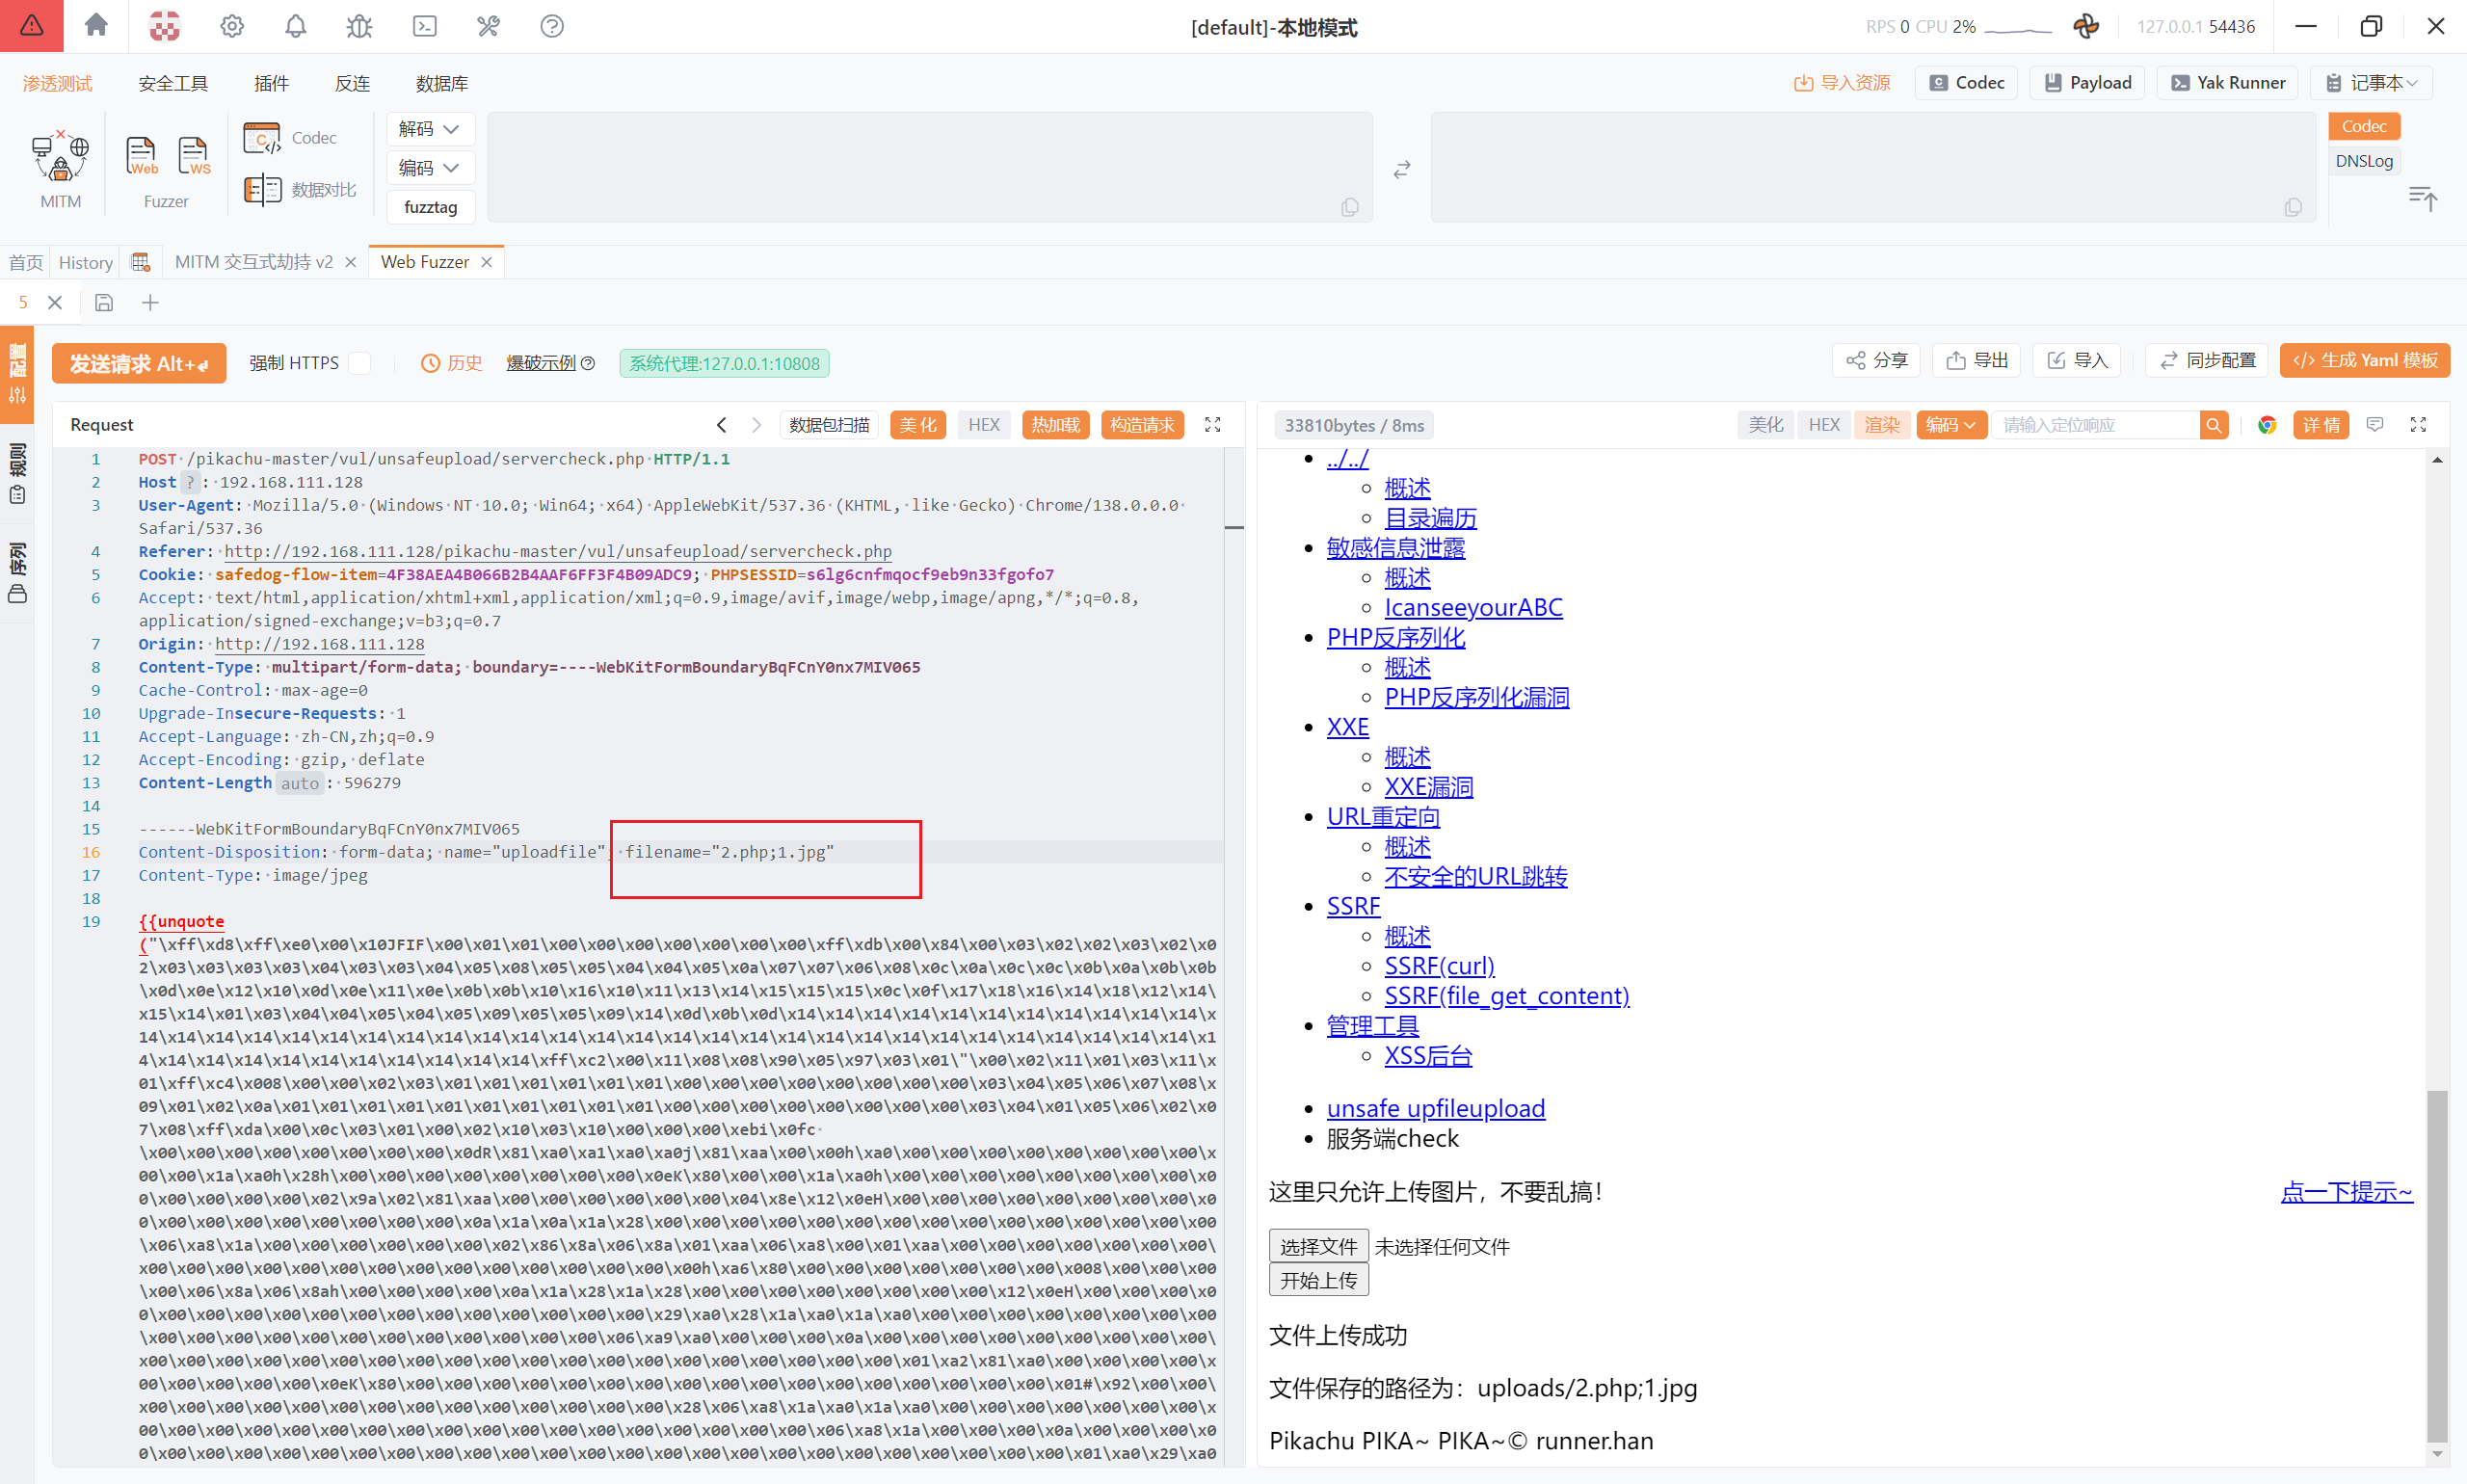Click the notification bell icon

pyautogui.click(x=295, y=26)
